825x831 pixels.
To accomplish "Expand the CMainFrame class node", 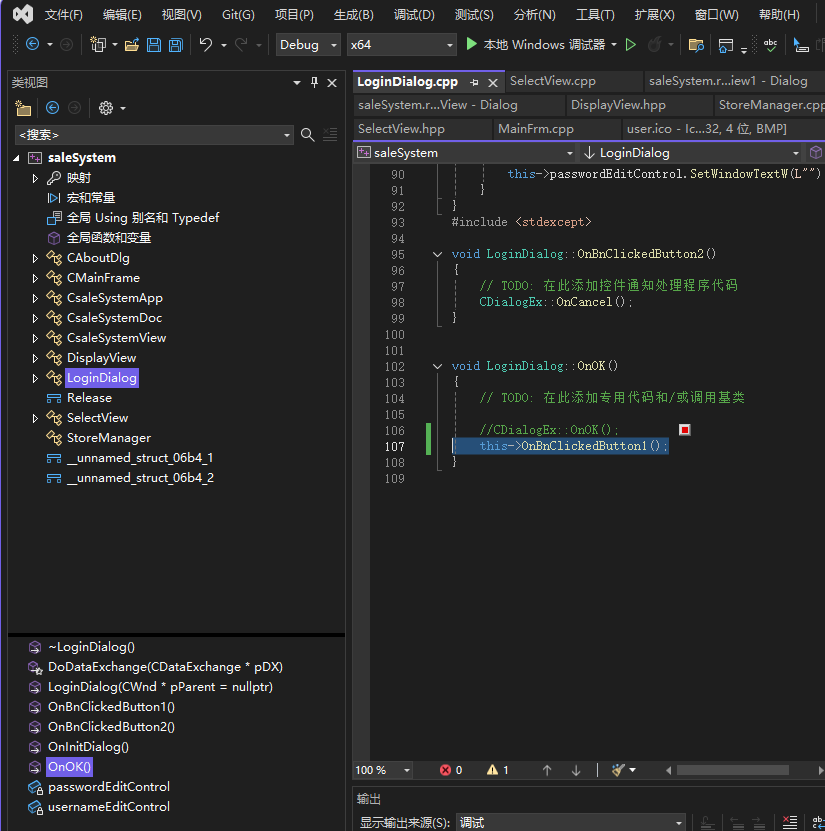I will click(36, 278).
